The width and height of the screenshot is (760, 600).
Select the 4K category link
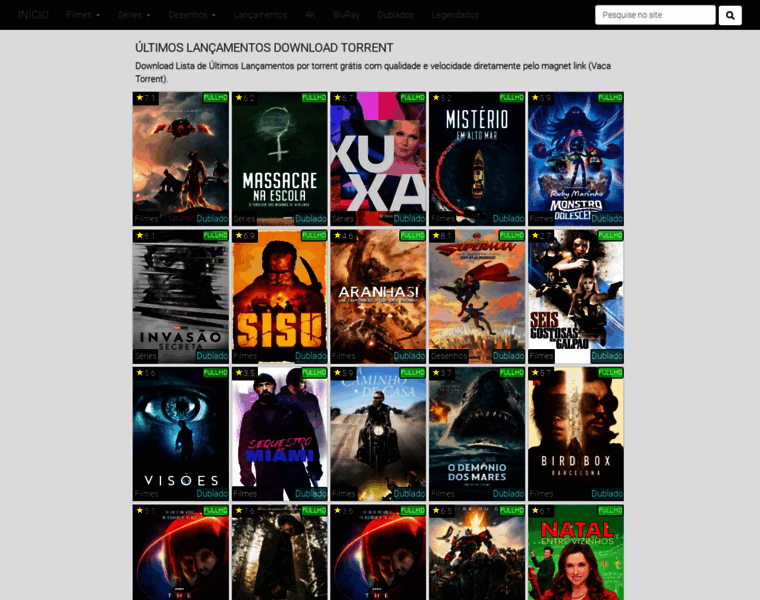click(x=310, y=15)
